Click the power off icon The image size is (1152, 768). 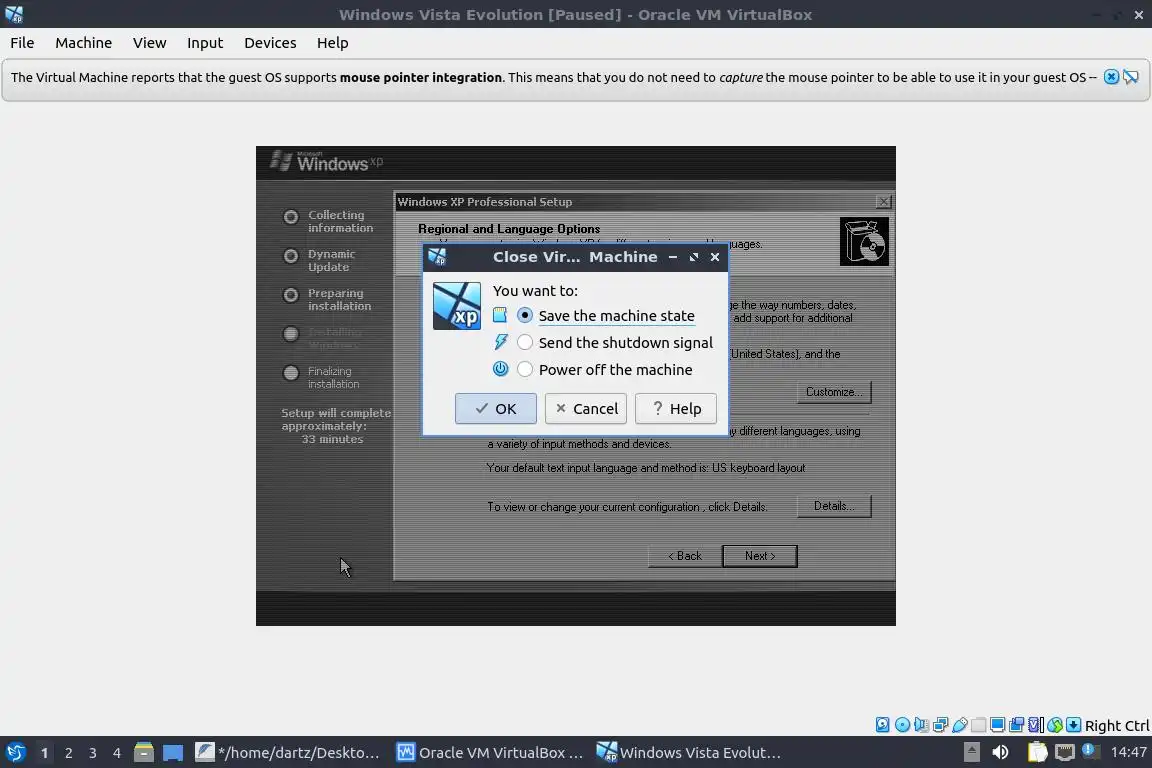pos(500,369)
